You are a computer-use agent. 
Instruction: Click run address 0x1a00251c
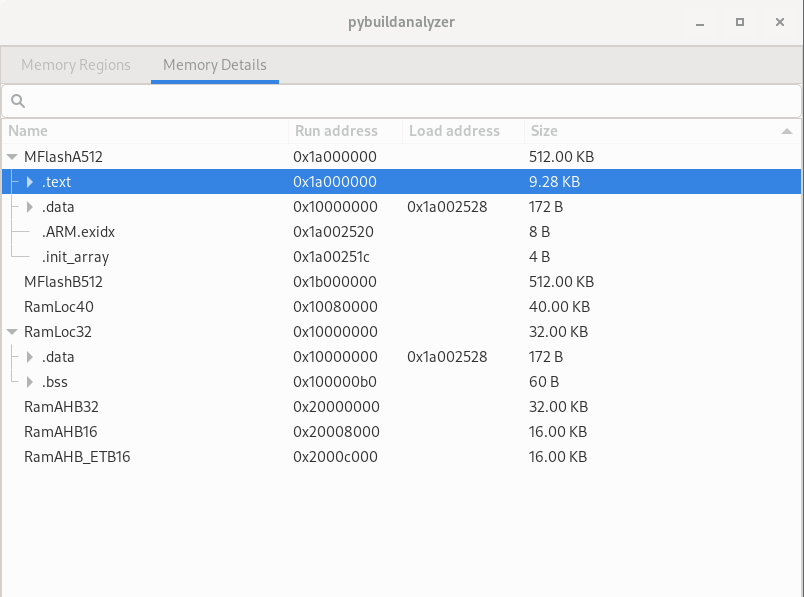click(x=331, y=257)
